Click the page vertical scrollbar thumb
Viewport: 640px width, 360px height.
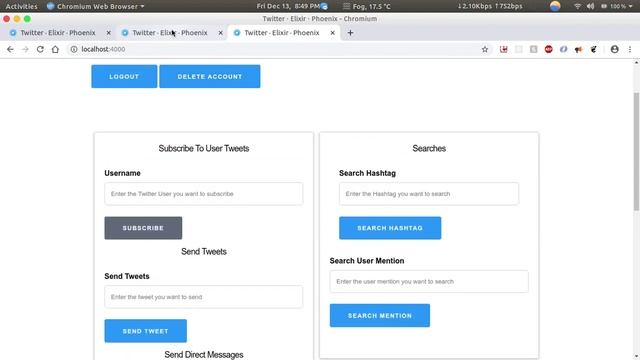click(636, 151)
